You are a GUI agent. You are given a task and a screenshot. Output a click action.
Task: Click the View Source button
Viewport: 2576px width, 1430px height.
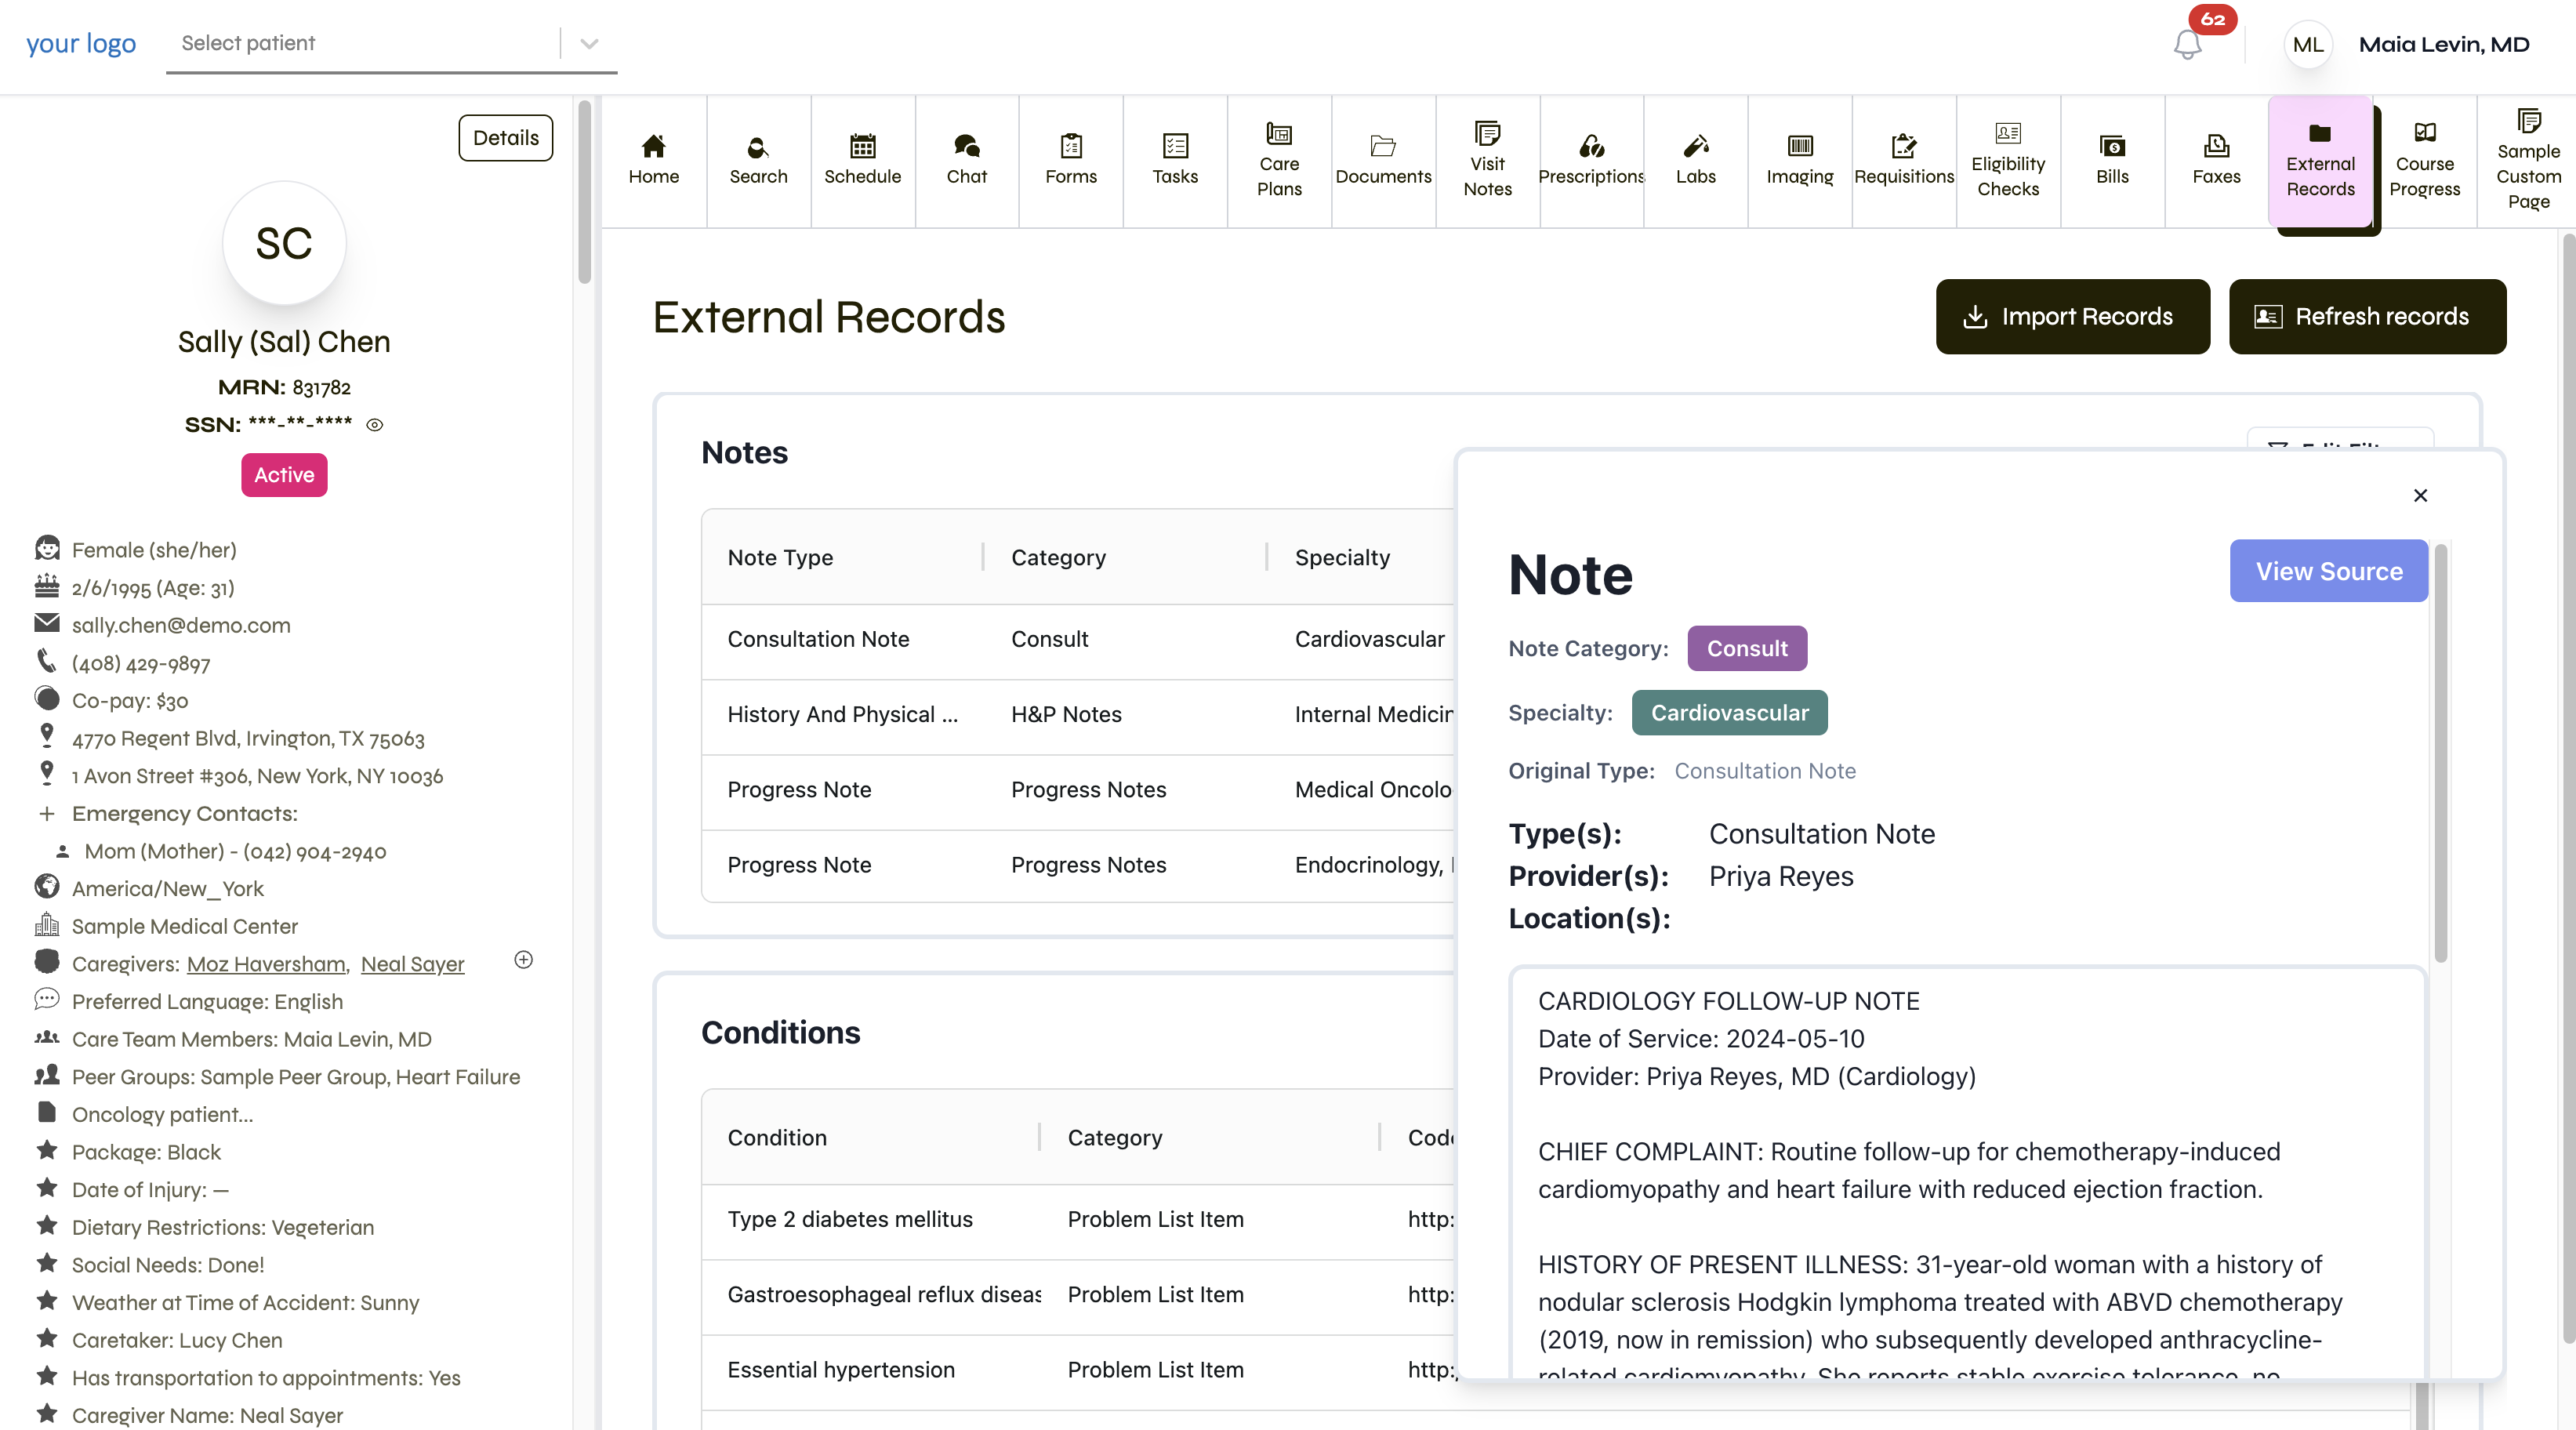coord(2328,571)
